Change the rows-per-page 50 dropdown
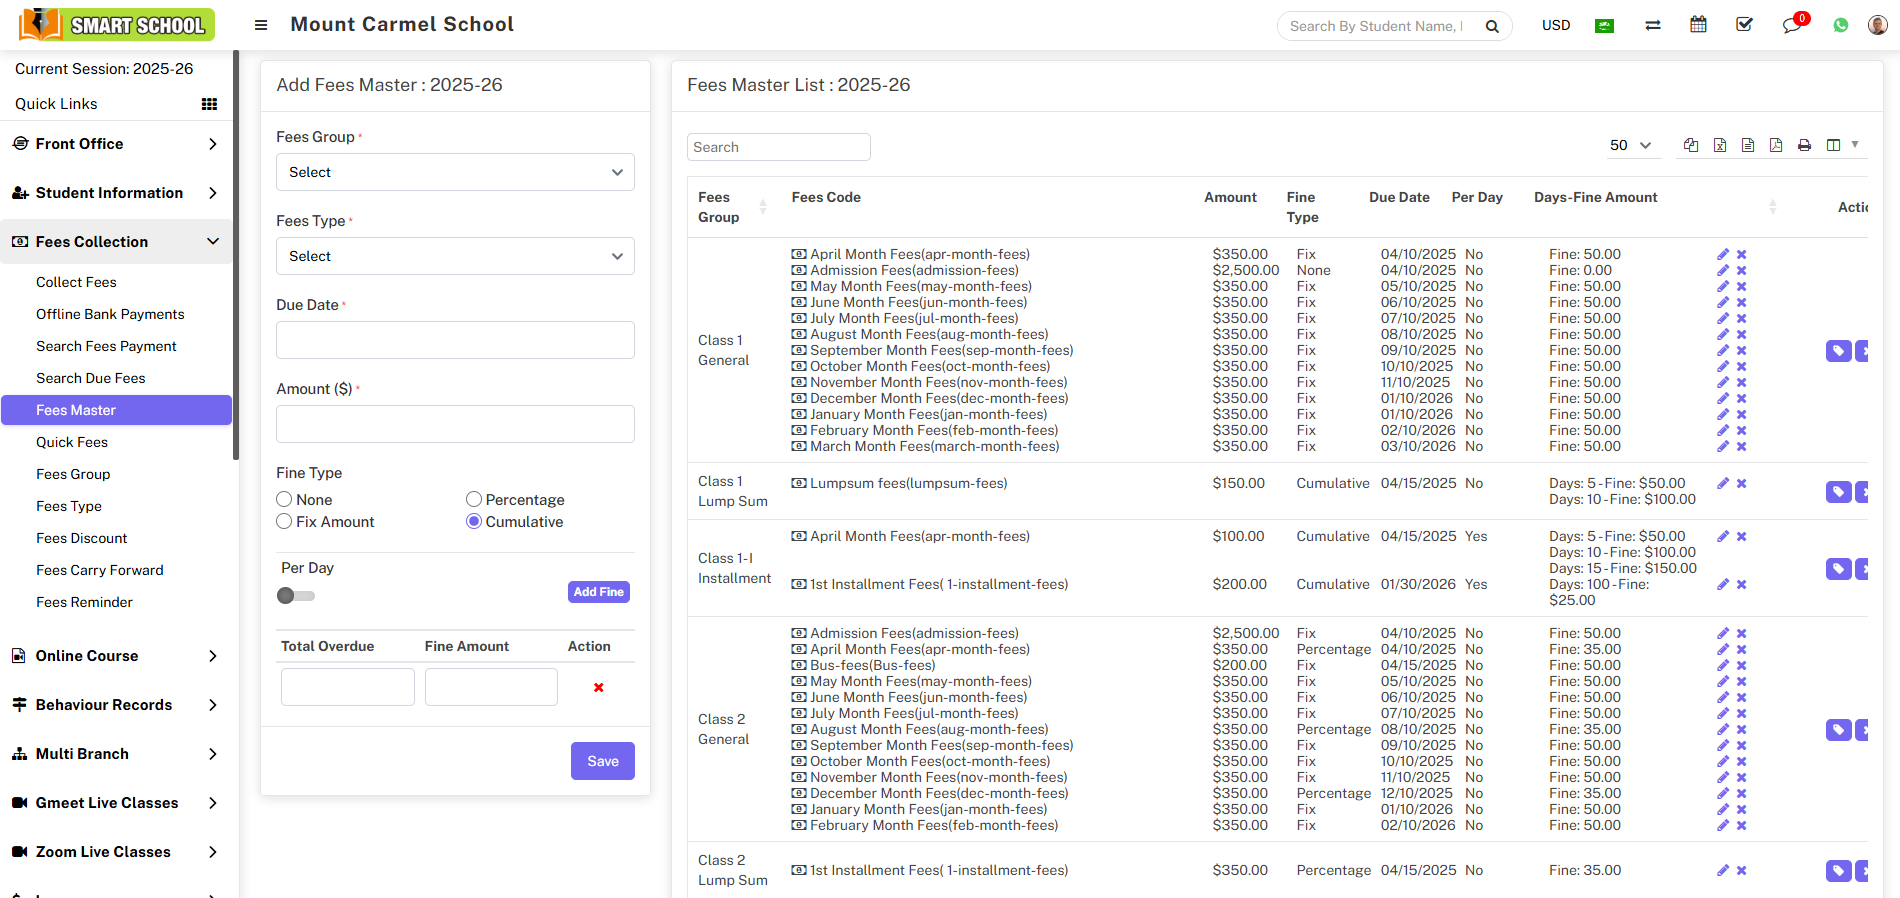1900x898 pixels. pyautogui.click(x=1630, y=145)
